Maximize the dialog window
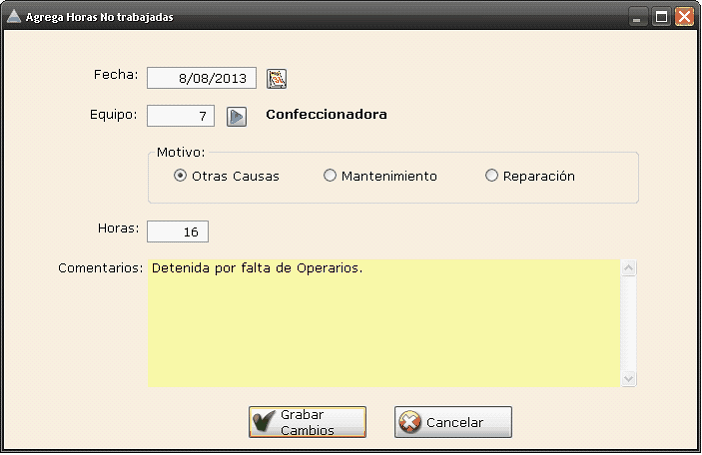 pyautogui.click(x=661, y=17)
